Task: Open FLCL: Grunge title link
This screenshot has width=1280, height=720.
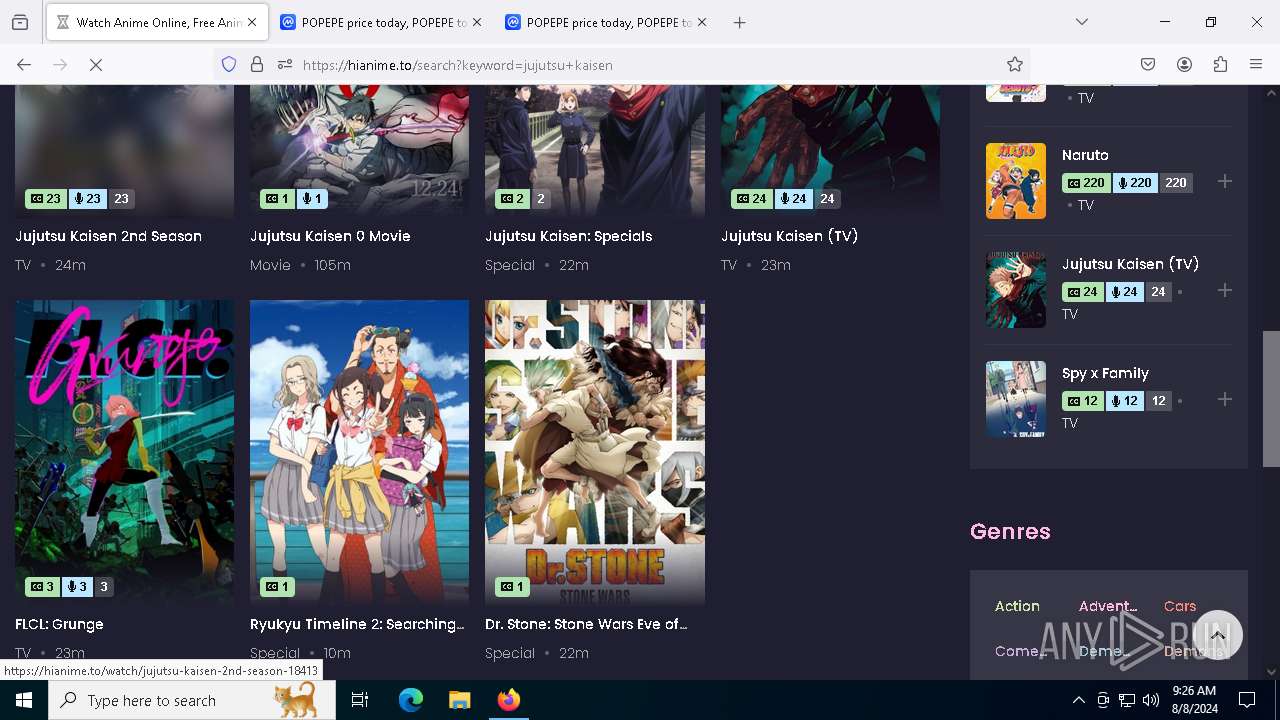Action: (x=59, y=624)
